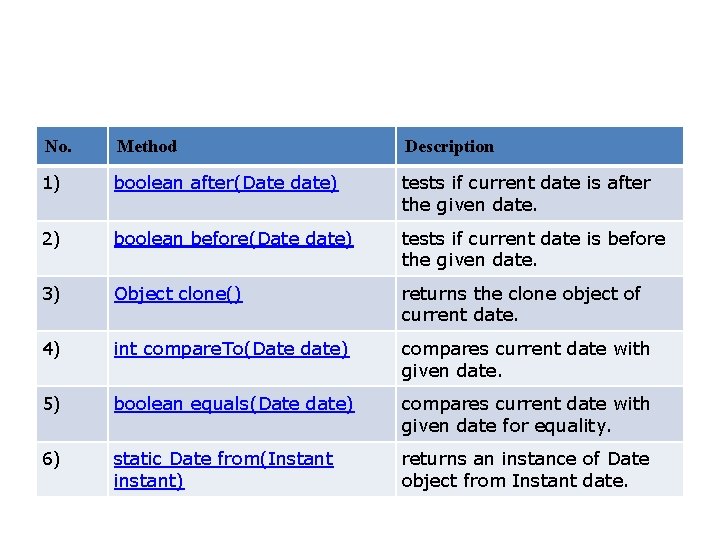
Task: Select row number 6) cell
Action: [x=52, y=458]
